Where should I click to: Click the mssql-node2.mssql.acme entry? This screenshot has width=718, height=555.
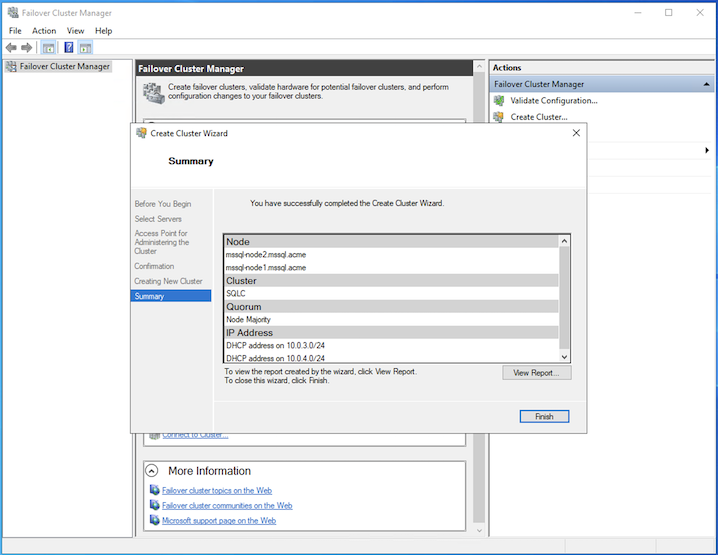tap(266, 255)
